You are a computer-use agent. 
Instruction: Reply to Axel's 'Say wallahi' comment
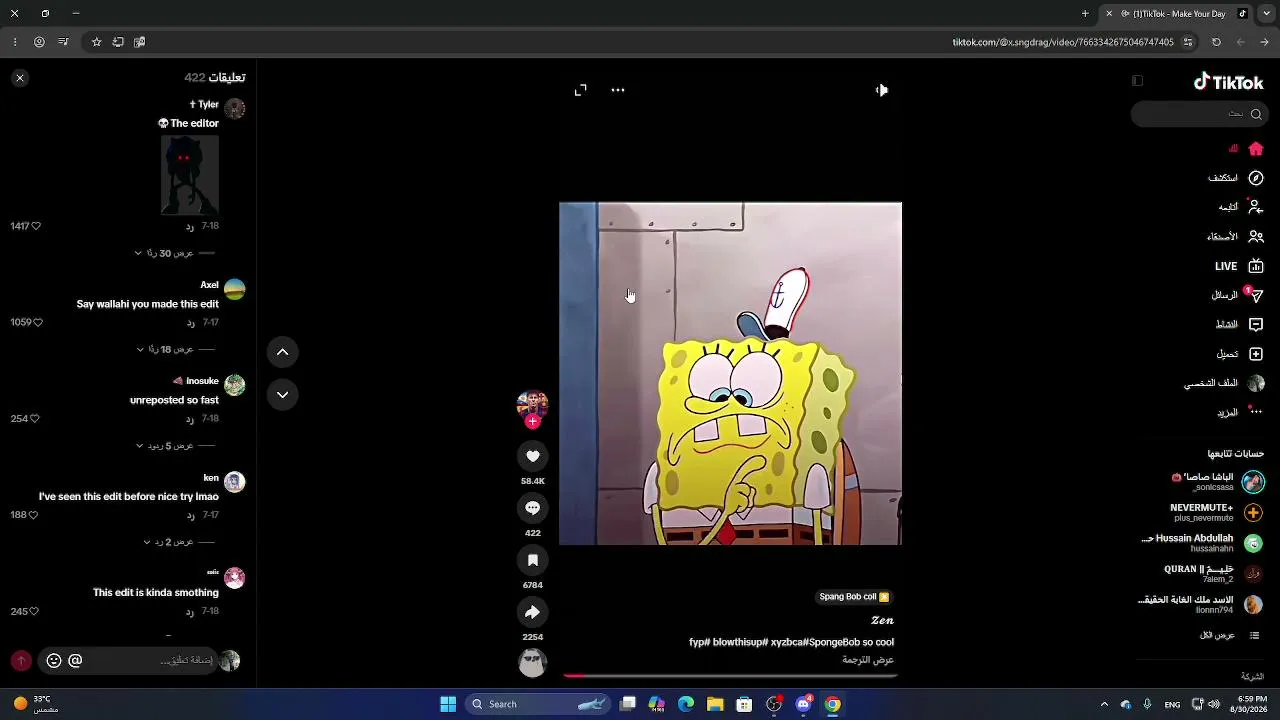coord(190,323)
